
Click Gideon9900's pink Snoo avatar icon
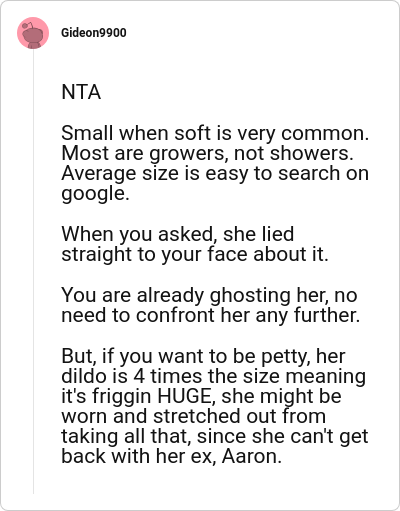(33, 33)
